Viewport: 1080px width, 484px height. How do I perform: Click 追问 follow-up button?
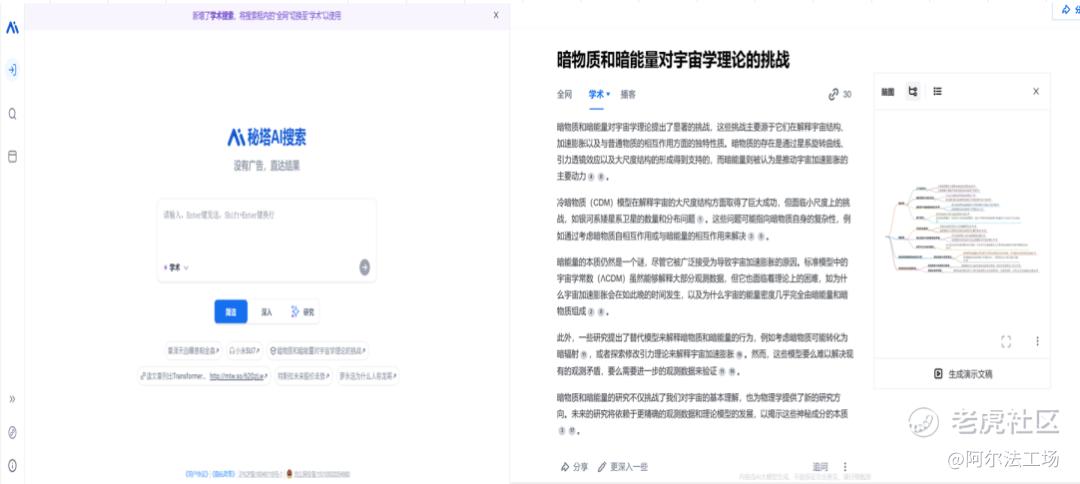click(820, 467)
